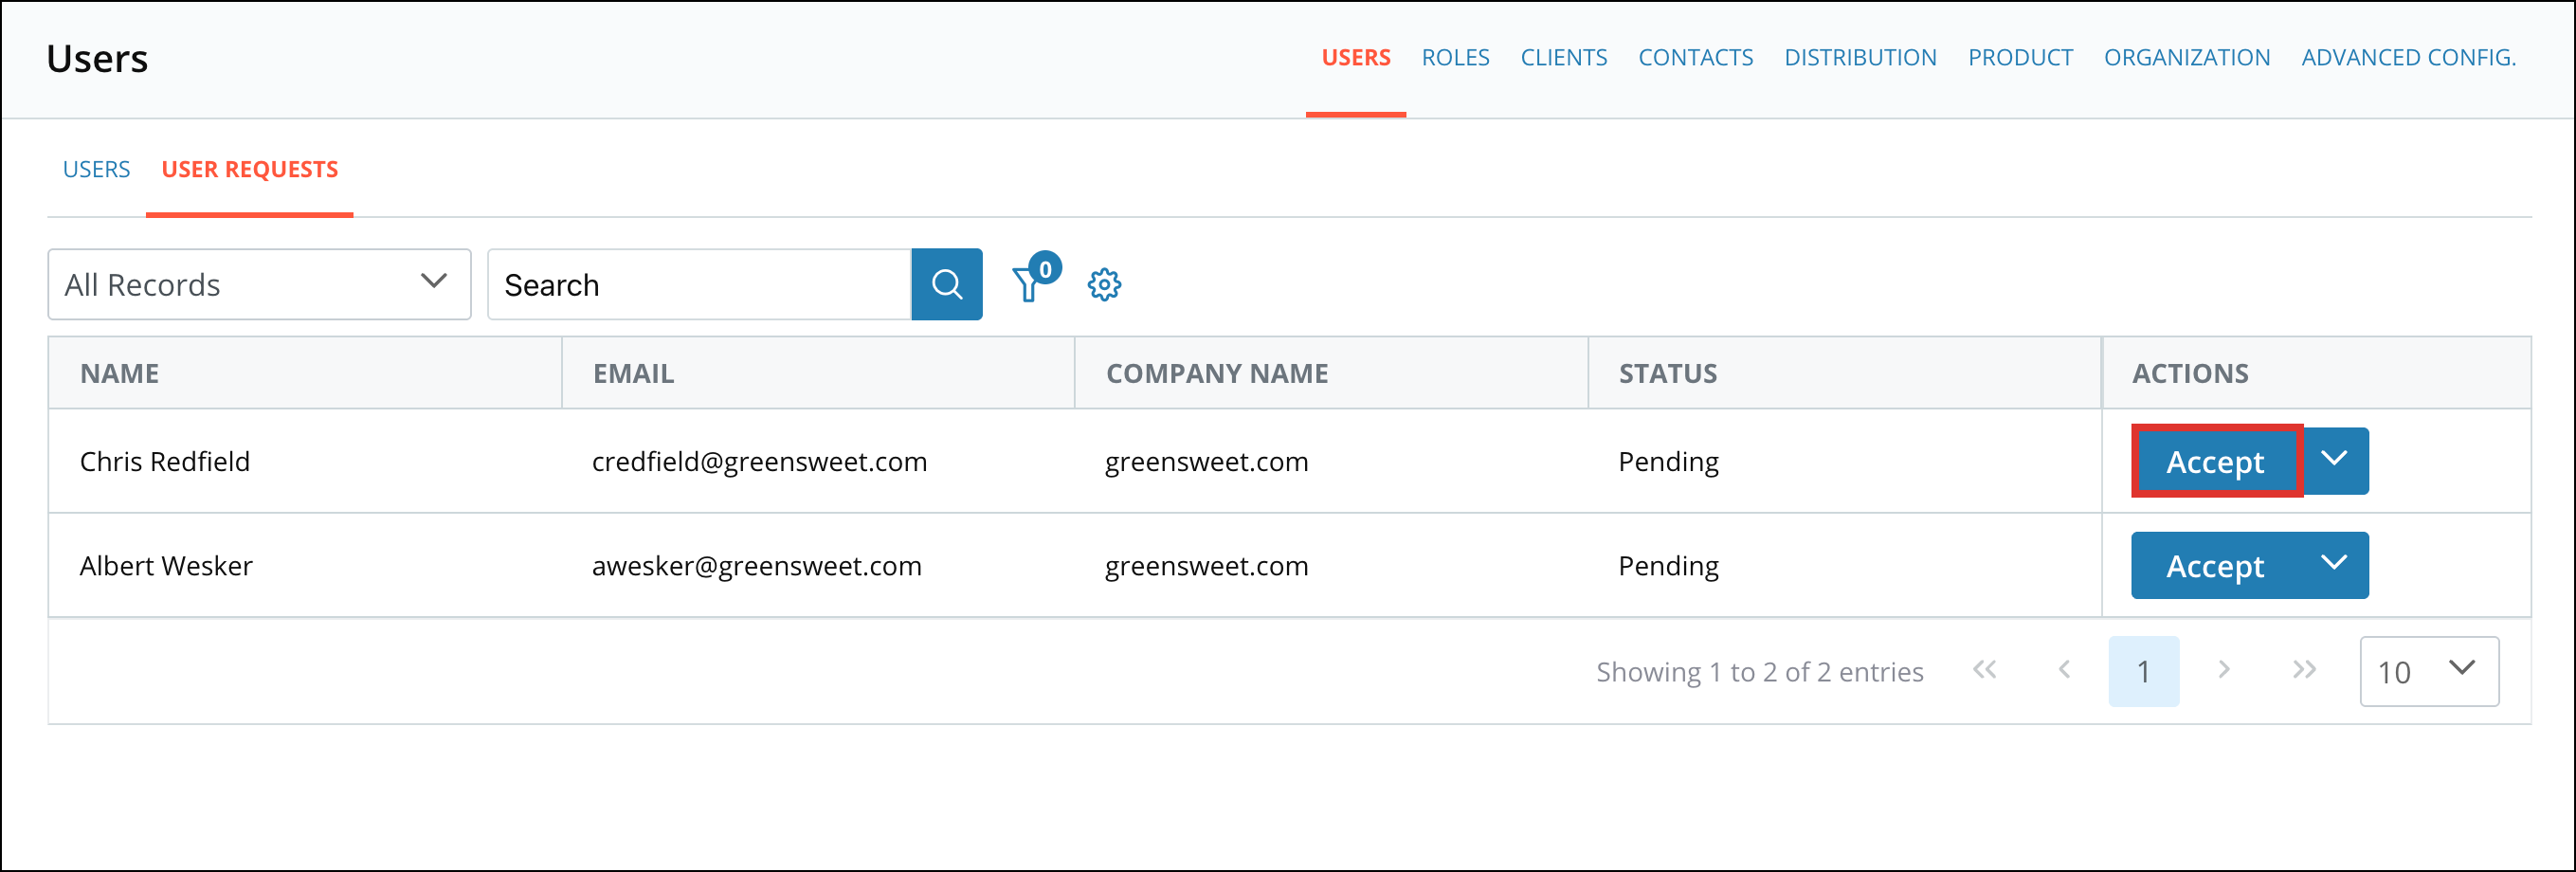Click the search magnifier icon
The height and width of the screenshot is (872, 2576).
[x=946, y=284]
